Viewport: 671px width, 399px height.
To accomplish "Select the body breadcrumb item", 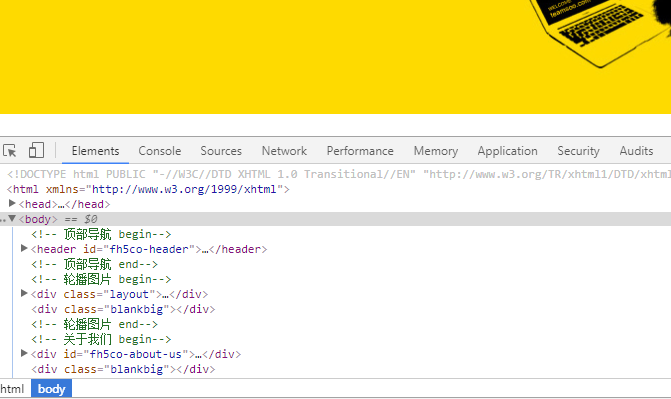I will [x=51, y=389].
